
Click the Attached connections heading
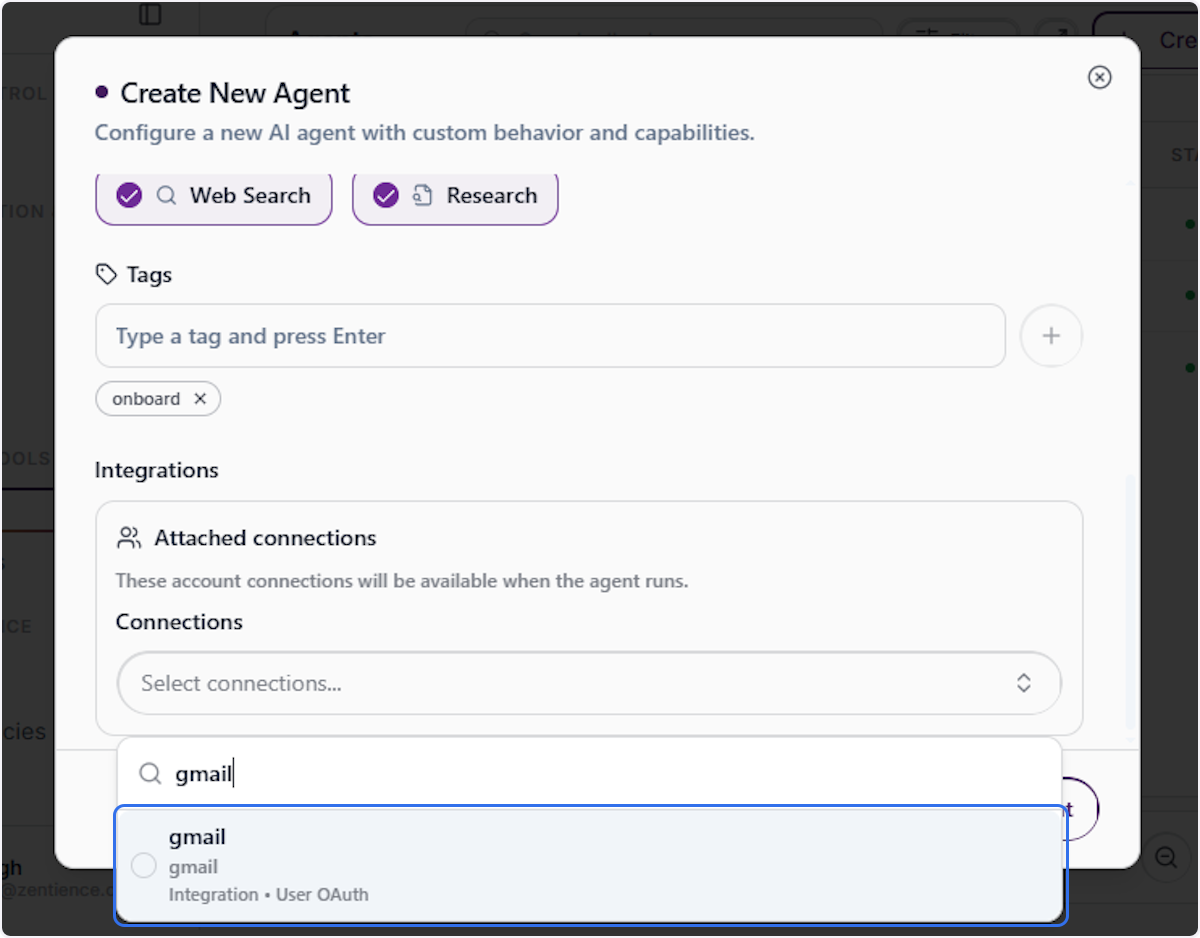(x=265, y=538)
